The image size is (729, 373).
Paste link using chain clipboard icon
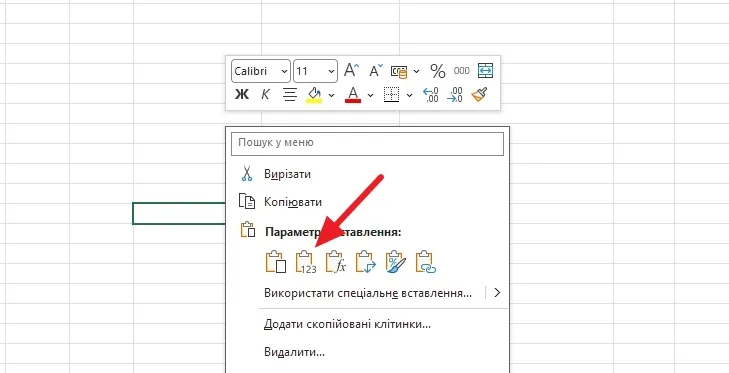(x=426, y=262)
